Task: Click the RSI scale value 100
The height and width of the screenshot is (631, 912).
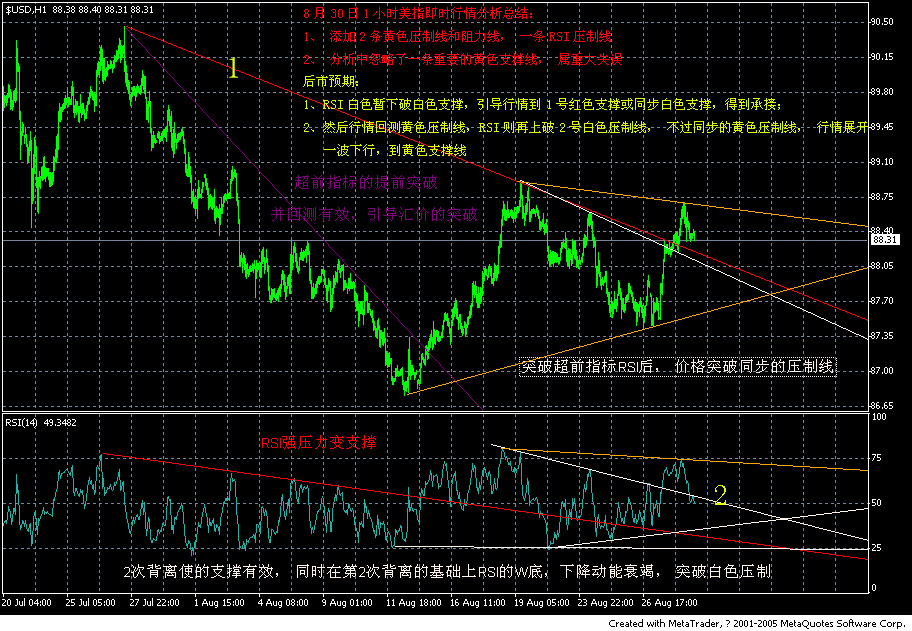Action: tap(879, 416)
